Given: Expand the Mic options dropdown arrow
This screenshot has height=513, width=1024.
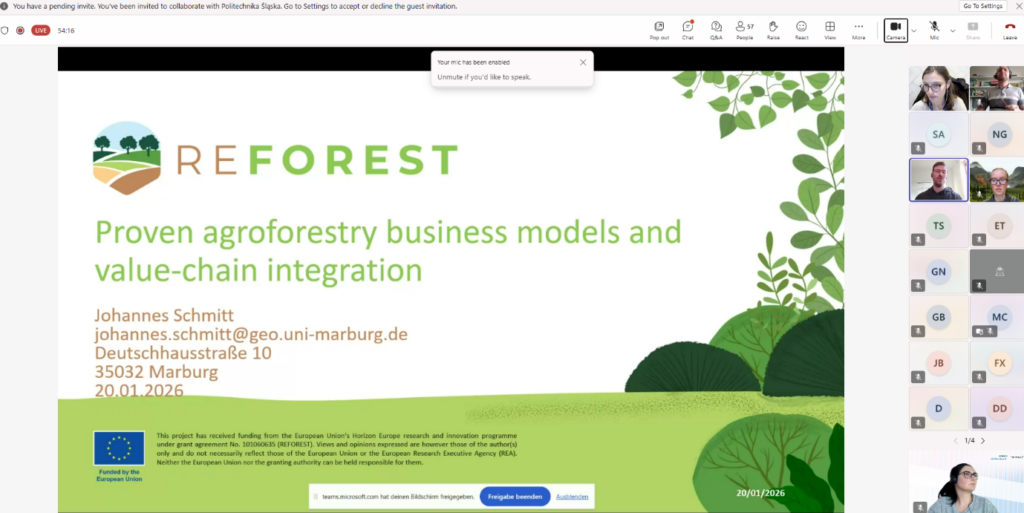Looking at the screenshot, I should 952,30.
